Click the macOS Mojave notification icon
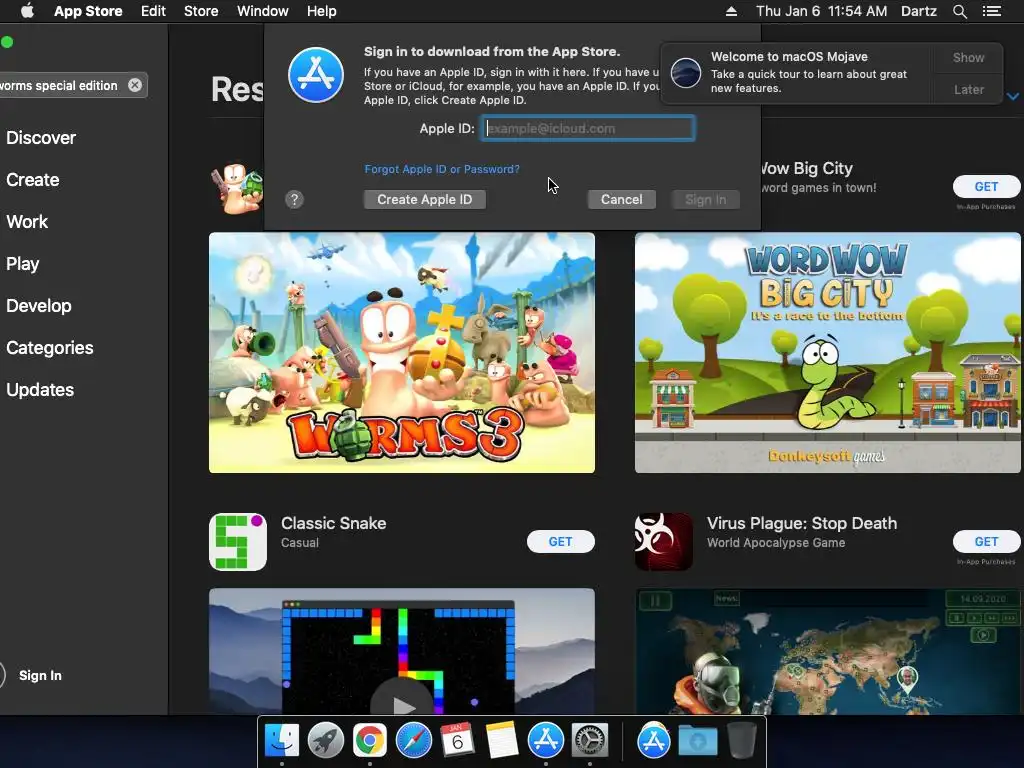 [686, 72]
